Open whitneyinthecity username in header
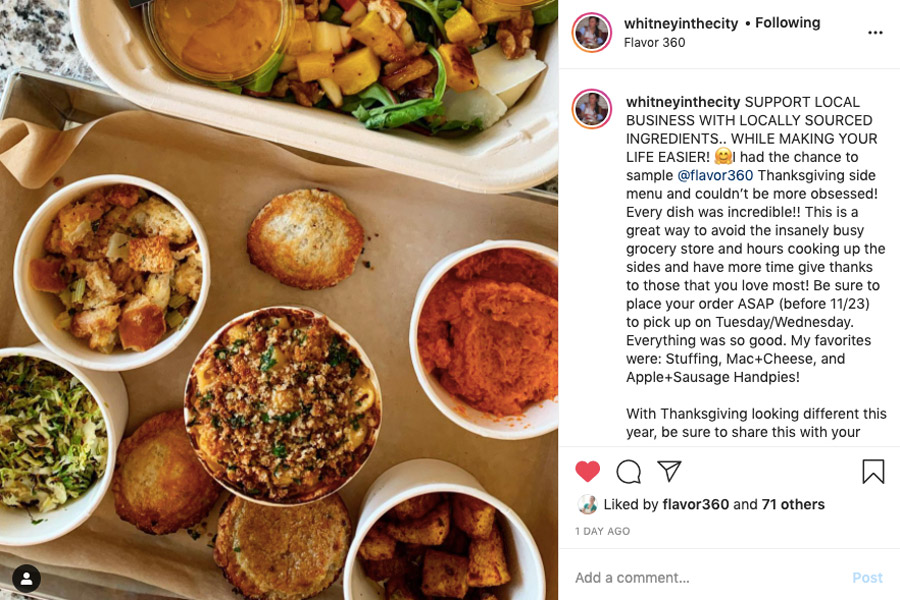900x600 pixels. pyautogui.click(x=681, y=24)
